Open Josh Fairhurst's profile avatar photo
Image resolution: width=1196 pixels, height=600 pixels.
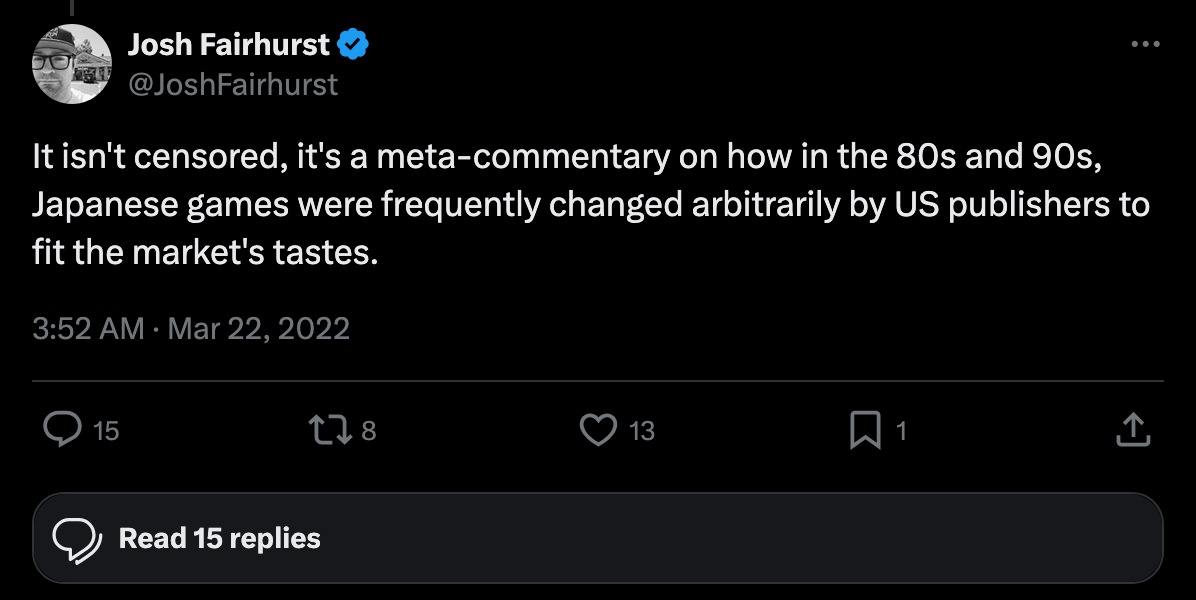[72, 64]
